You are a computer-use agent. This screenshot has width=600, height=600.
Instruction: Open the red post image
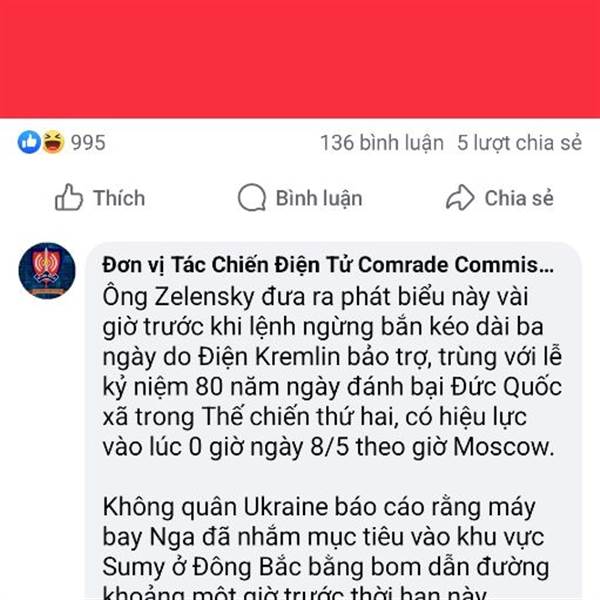click(300, 59)
